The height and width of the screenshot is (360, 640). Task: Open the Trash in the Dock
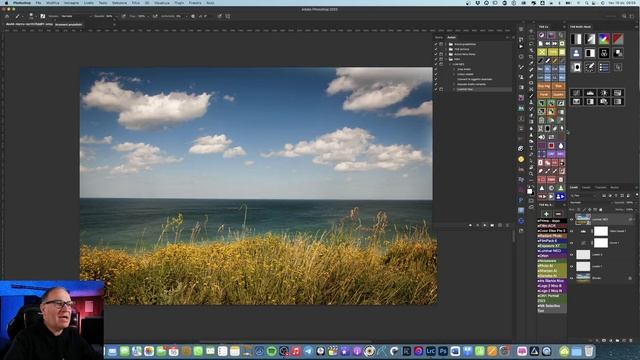coord(589,351)
